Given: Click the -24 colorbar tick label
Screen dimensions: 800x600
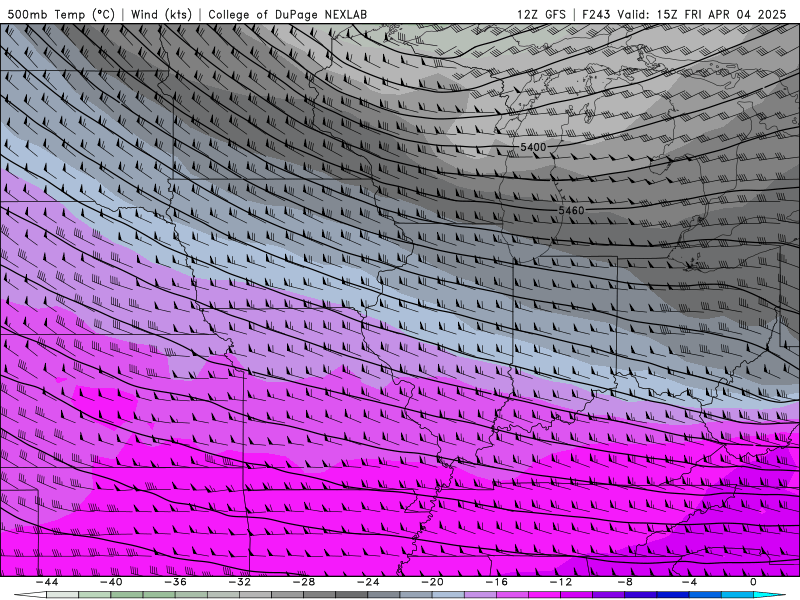Looking at the screenshot, I should point(368,582).
